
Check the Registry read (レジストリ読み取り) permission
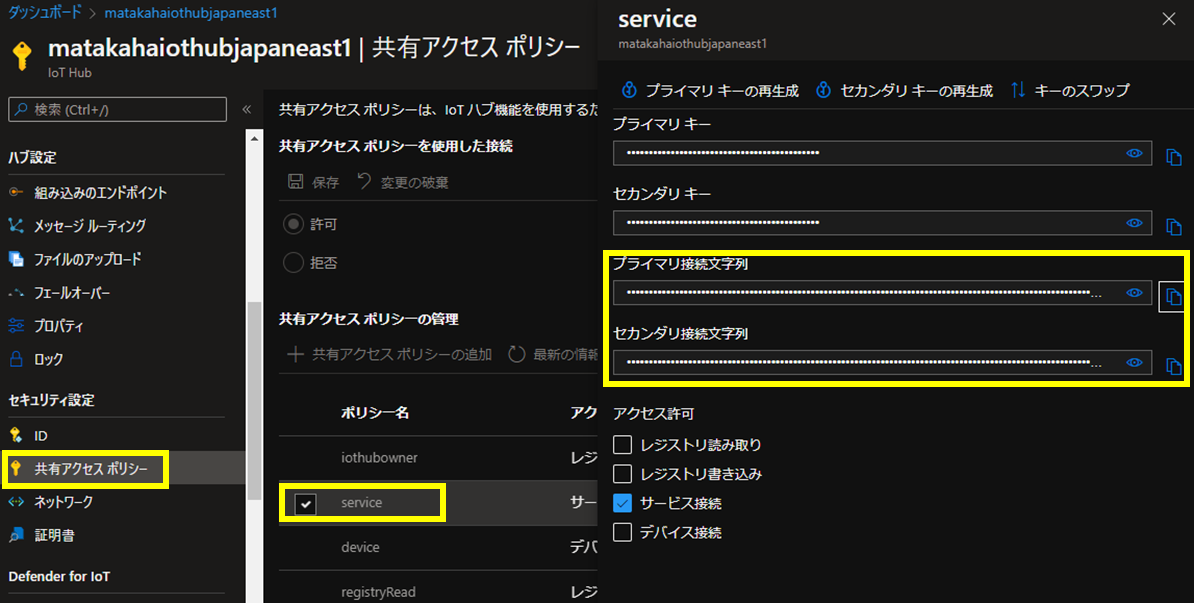(622, 445)
